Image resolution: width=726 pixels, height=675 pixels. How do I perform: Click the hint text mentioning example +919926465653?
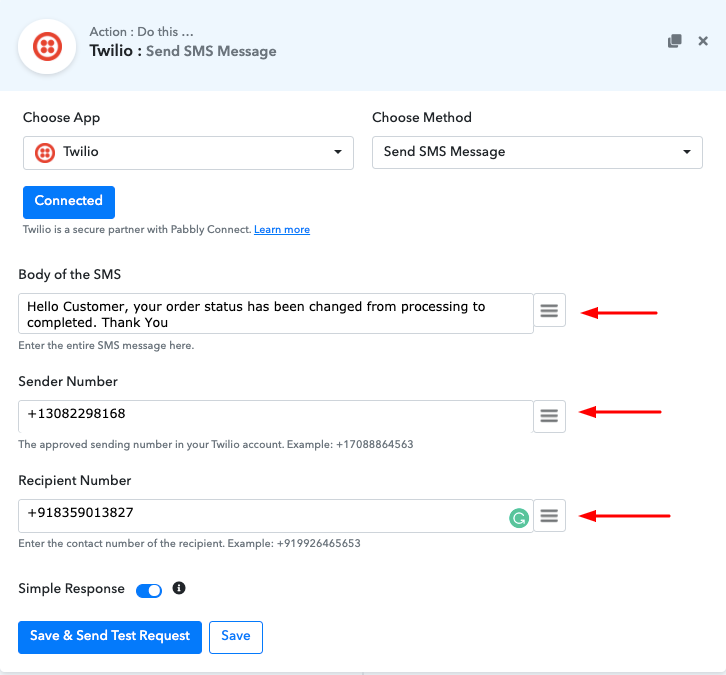coord(189,544)
